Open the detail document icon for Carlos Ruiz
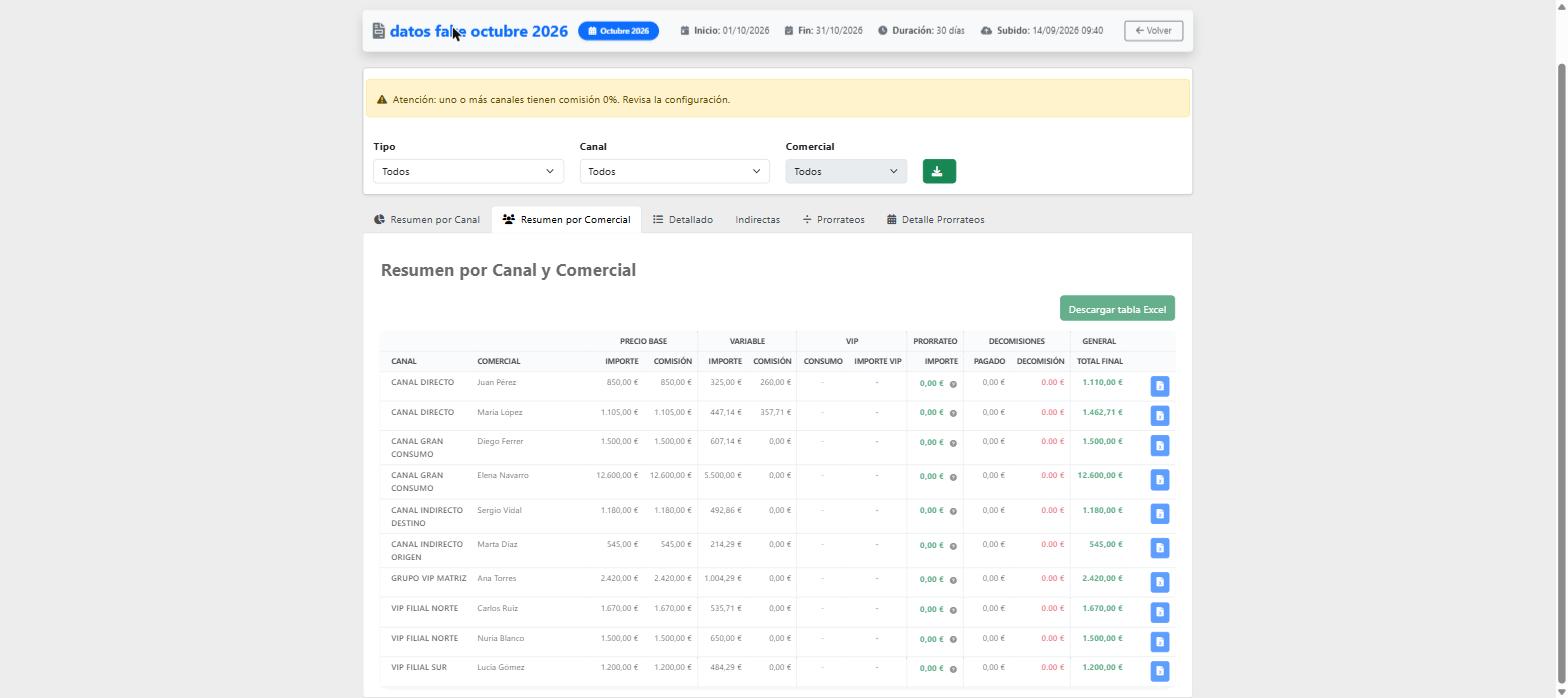 (1159, 612)
